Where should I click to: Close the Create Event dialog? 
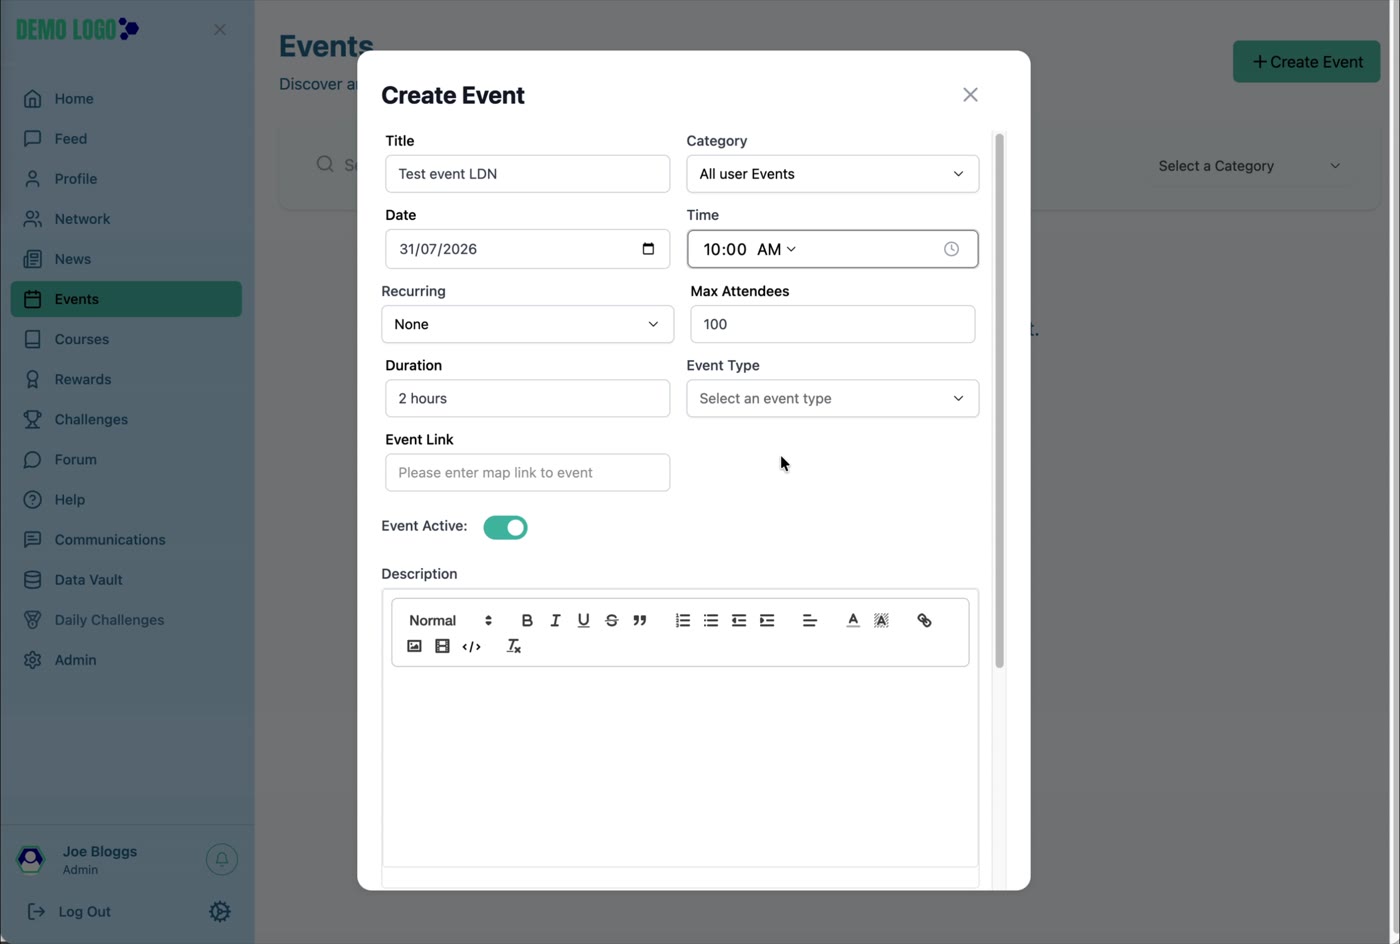tap(970, 95)
